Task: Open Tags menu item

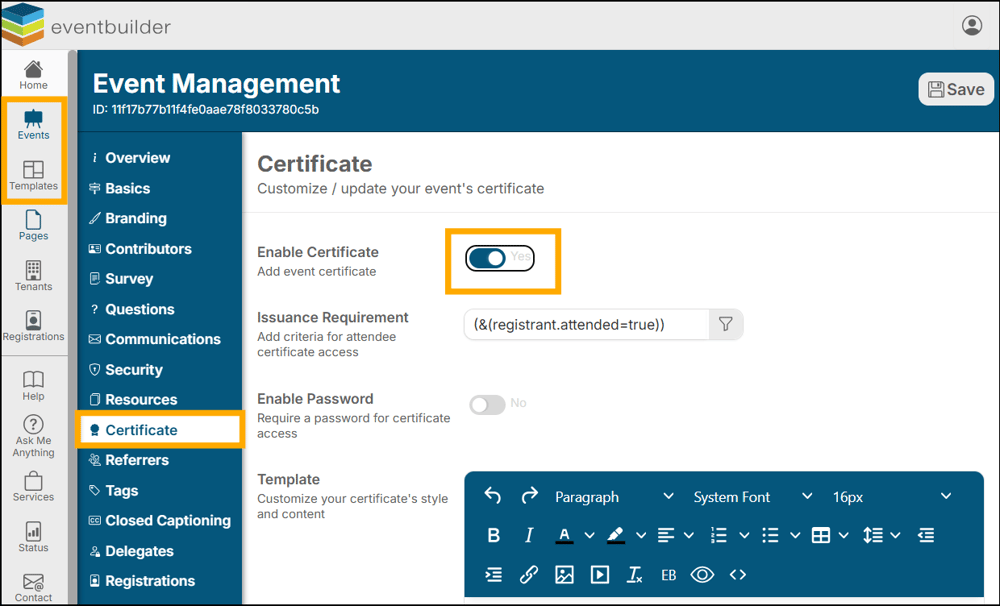Action: [159, 491]
